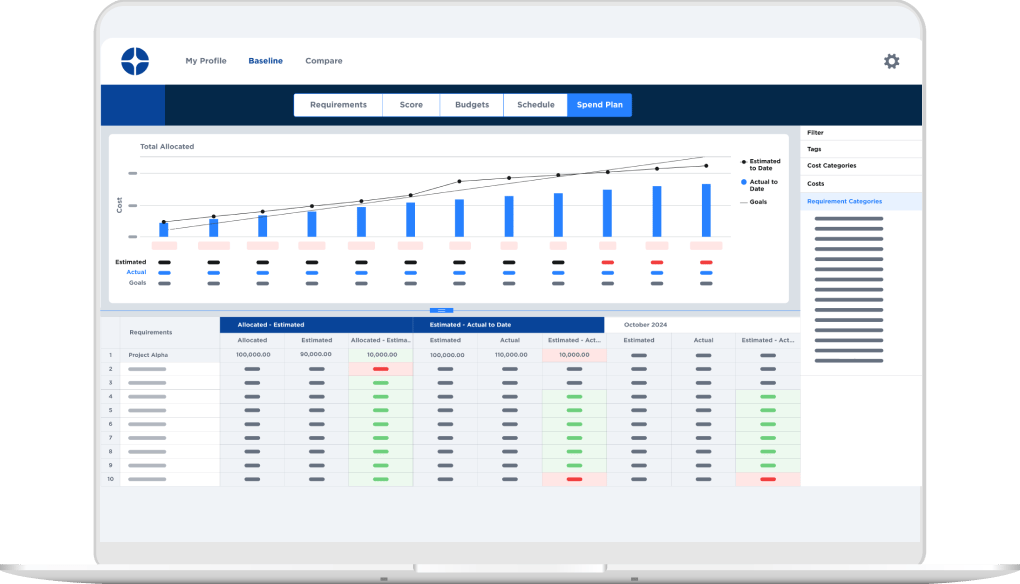Click the 110,000.00 actual cell
The width and height of the screenshot is (1020, 584).
point(510,355)
